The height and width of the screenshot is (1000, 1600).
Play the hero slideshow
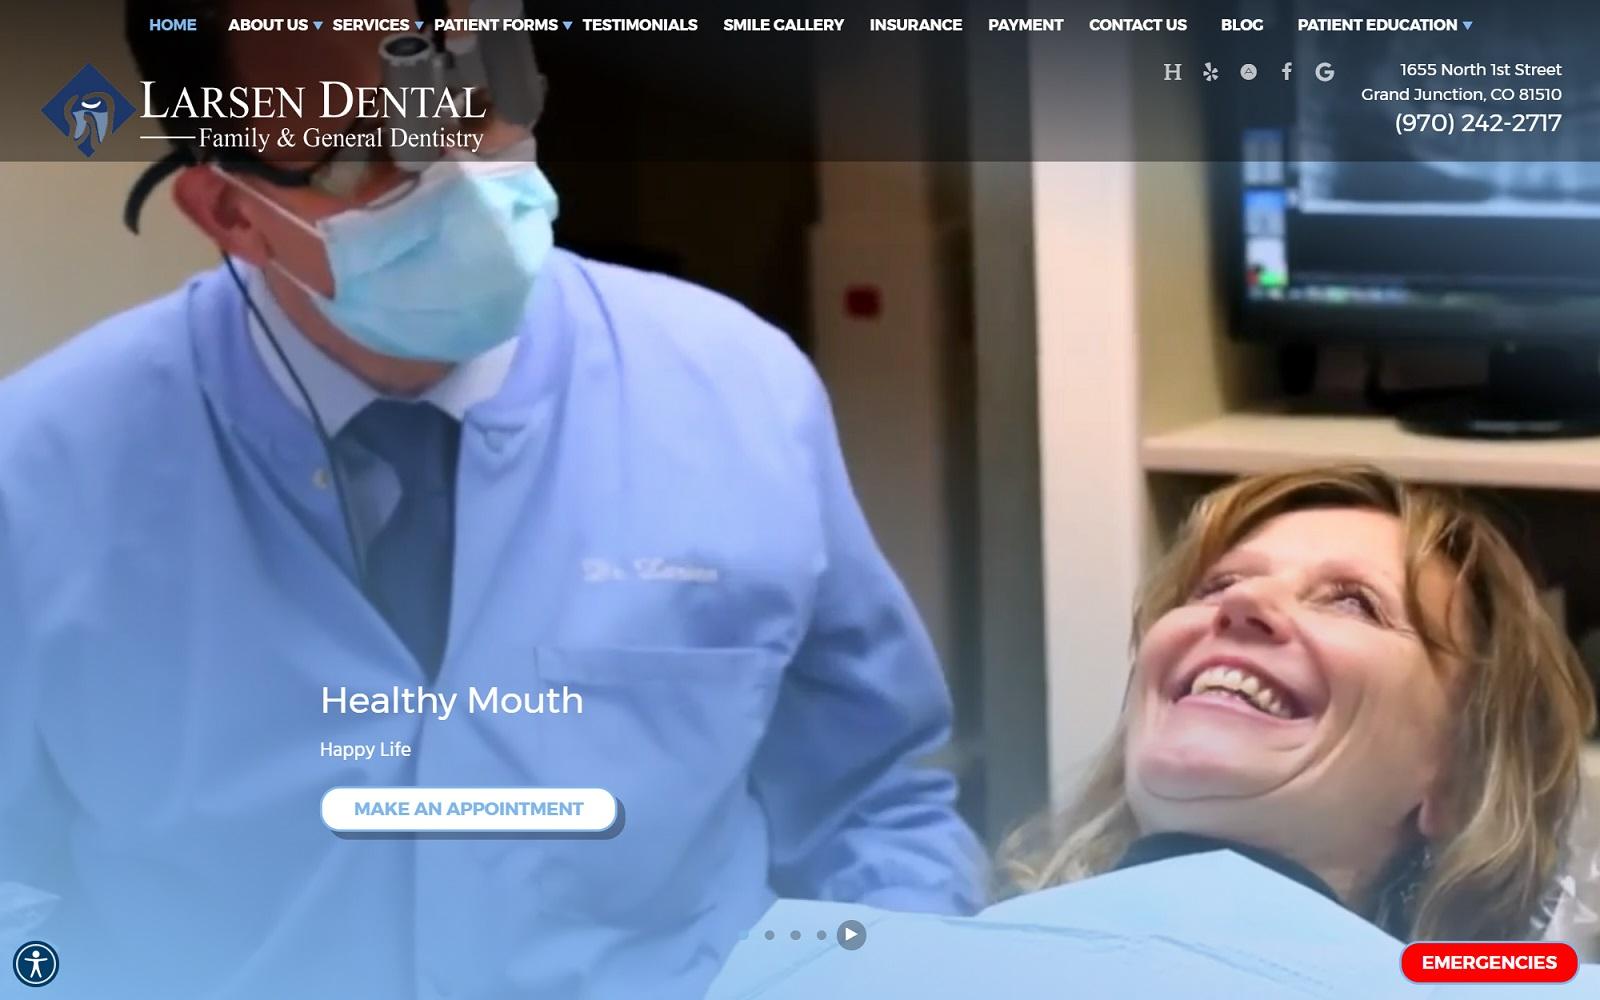851,935
